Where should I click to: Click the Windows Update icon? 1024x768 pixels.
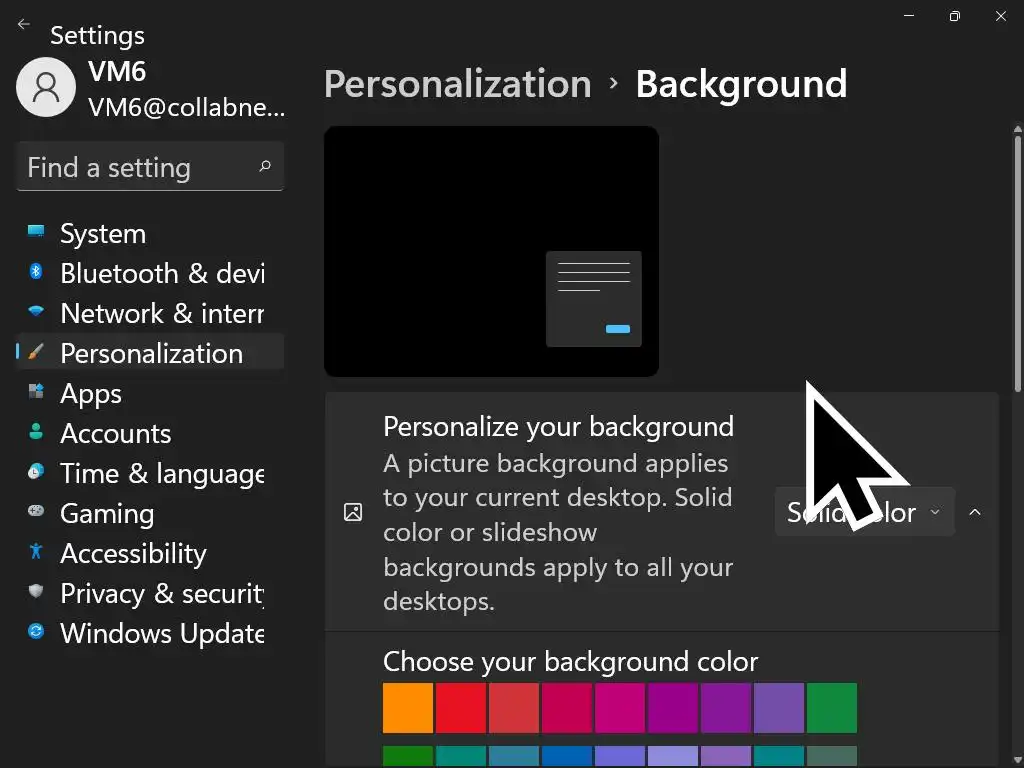click(36, 633)
